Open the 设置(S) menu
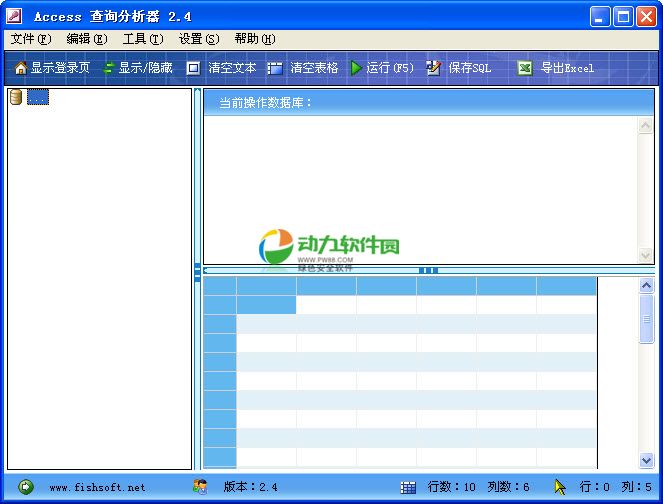 [x=198, y=39]
